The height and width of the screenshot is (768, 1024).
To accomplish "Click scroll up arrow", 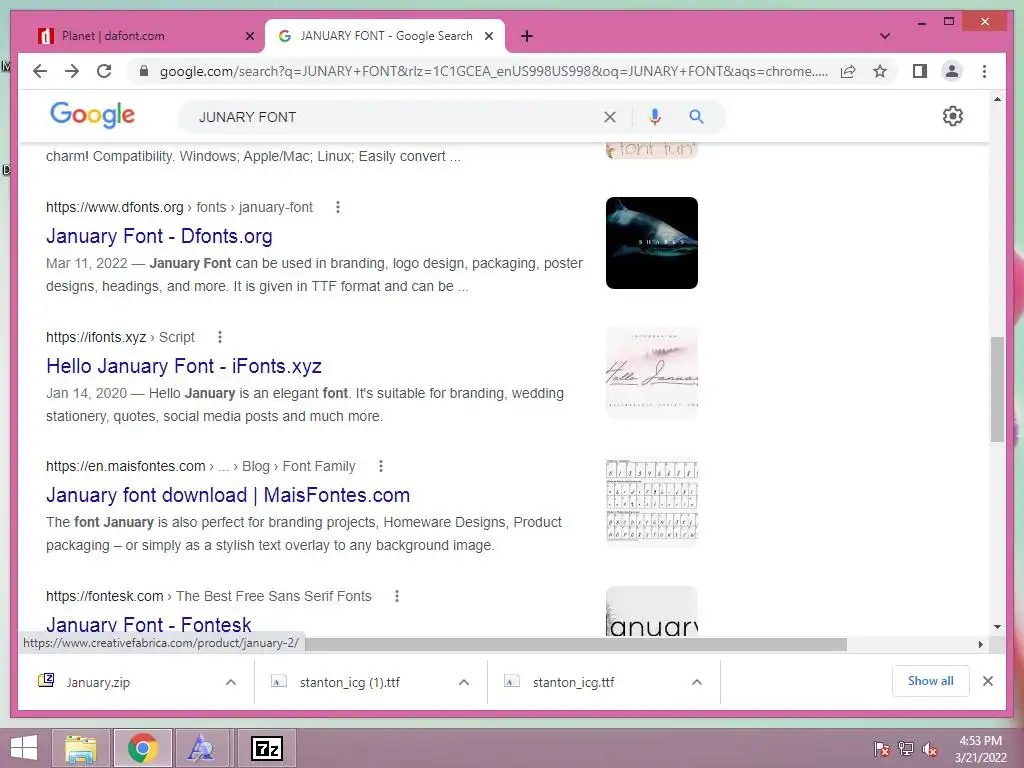I will point(997,99).
